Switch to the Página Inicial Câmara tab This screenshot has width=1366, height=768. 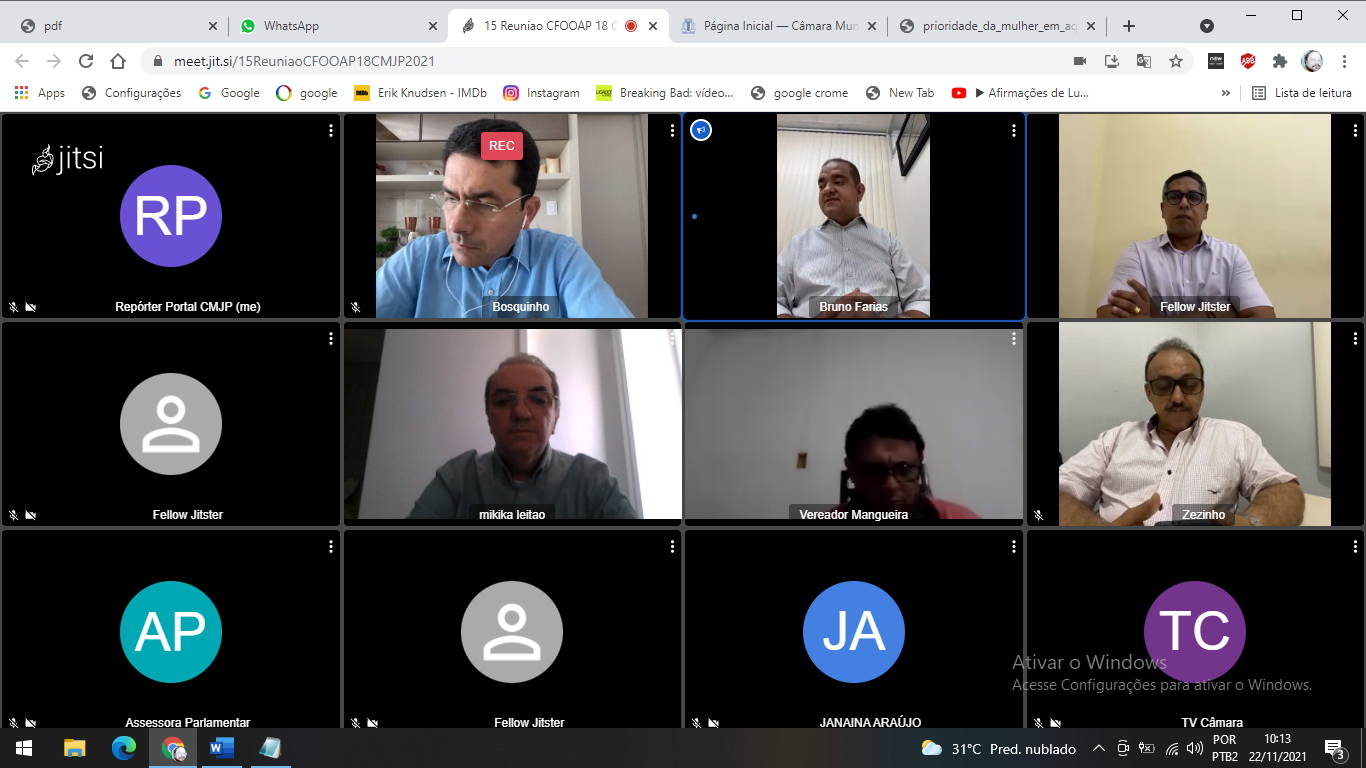780,26
